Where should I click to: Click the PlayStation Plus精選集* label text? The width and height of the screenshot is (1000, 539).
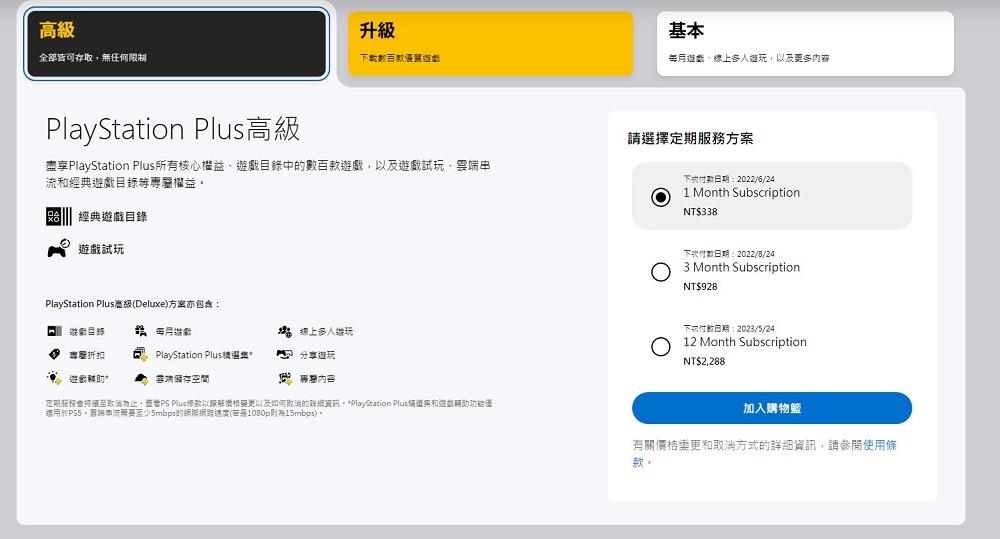tap(204, 355)
